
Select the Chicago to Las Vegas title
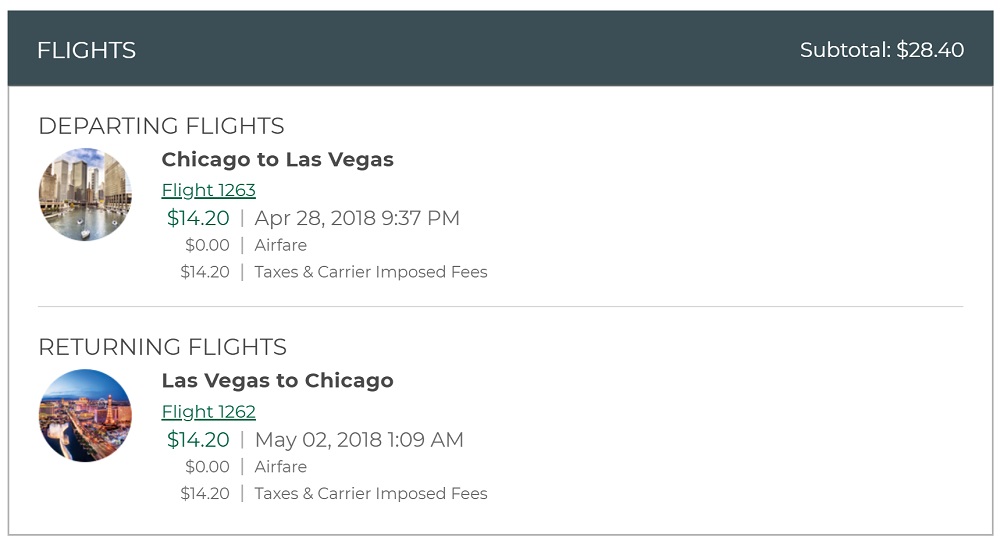click(277, 159)
